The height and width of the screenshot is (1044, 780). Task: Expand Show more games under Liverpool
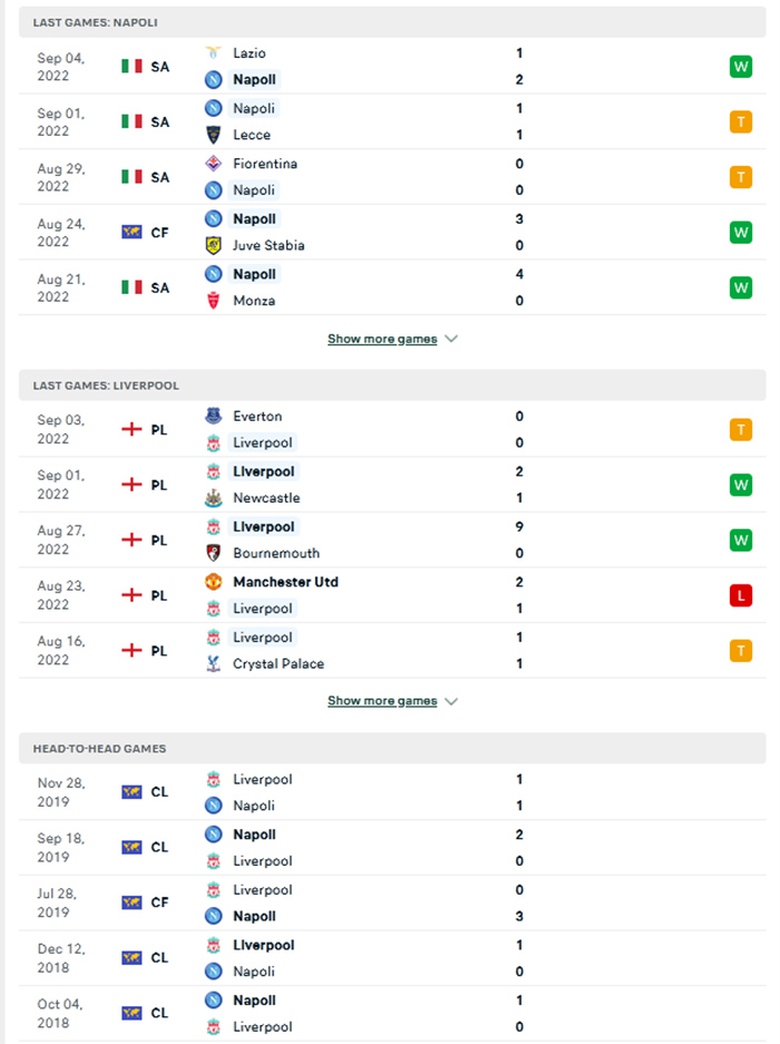tap(391, 701)
